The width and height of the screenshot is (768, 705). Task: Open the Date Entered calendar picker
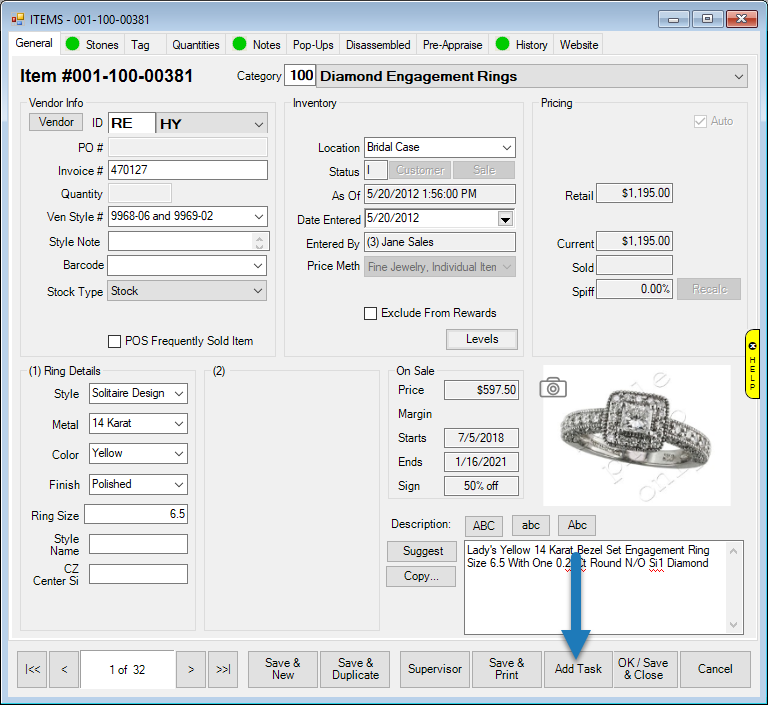click(x=505, y=219)
